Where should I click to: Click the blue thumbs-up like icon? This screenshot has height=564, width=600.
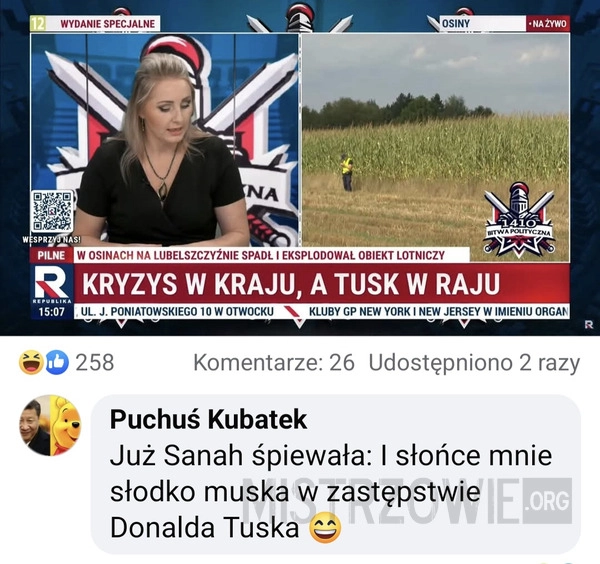coord(57,362)
